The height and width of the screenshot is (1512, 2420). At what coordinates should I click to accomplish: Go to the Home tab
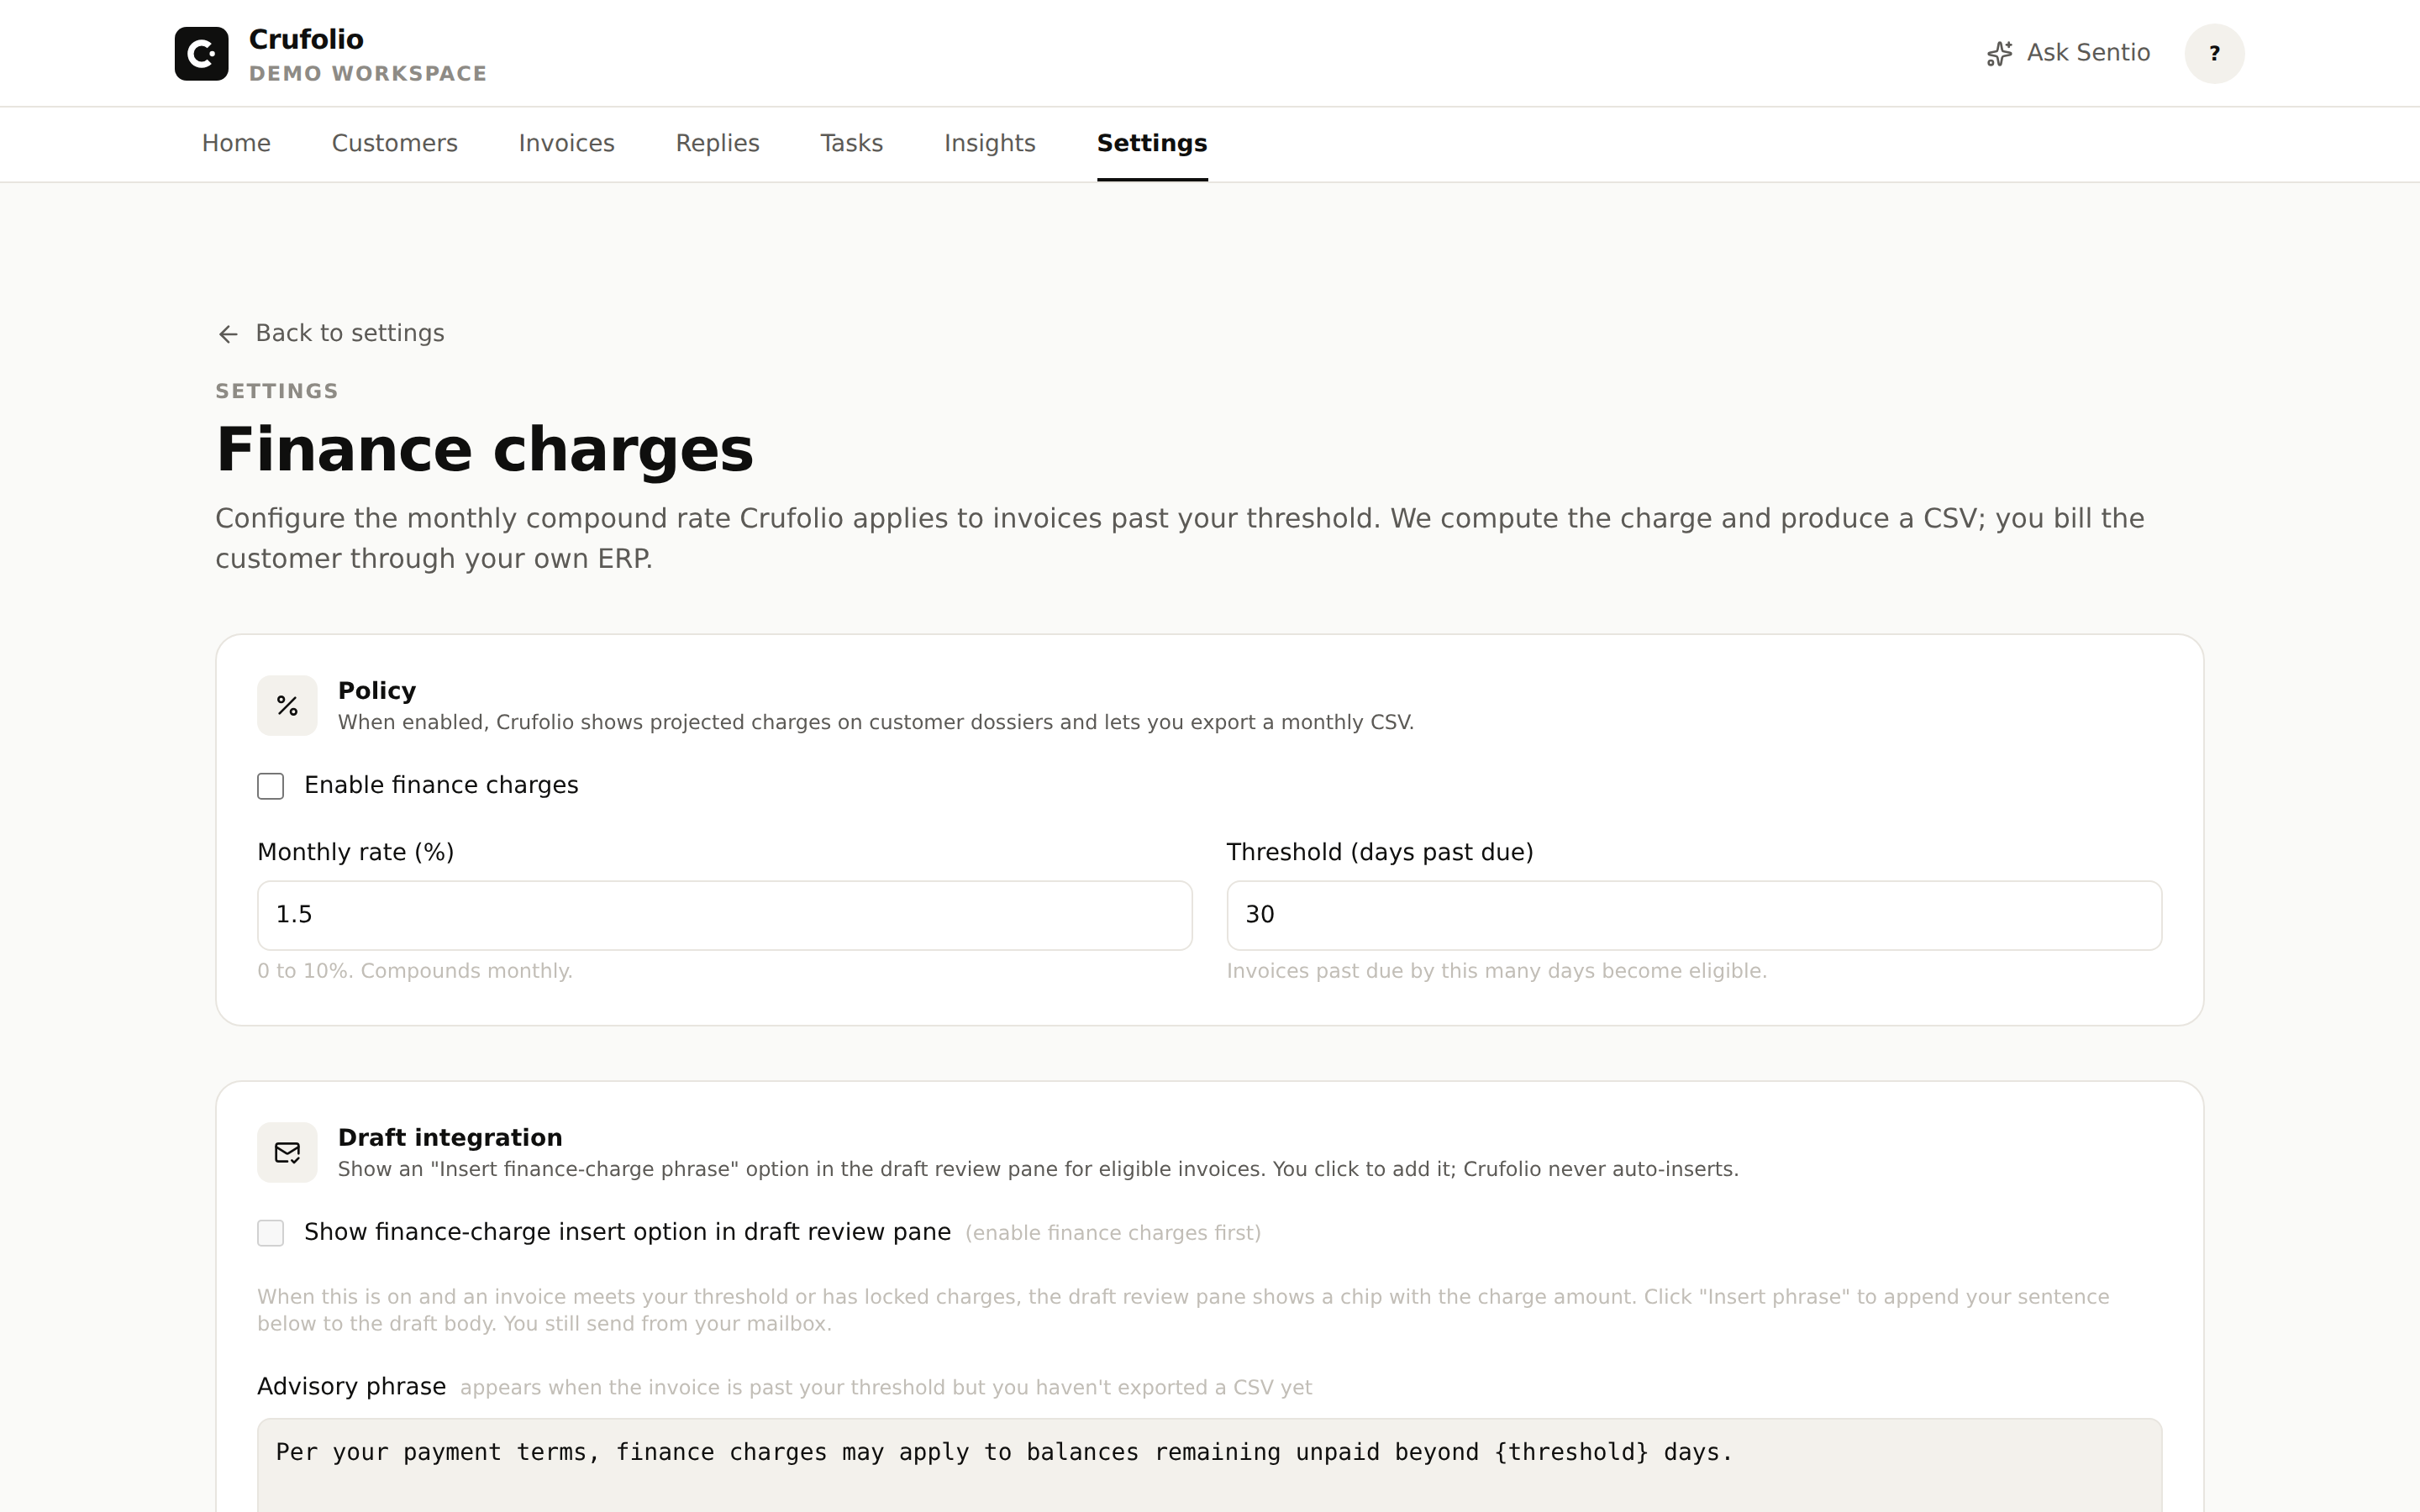pos(236,143)
